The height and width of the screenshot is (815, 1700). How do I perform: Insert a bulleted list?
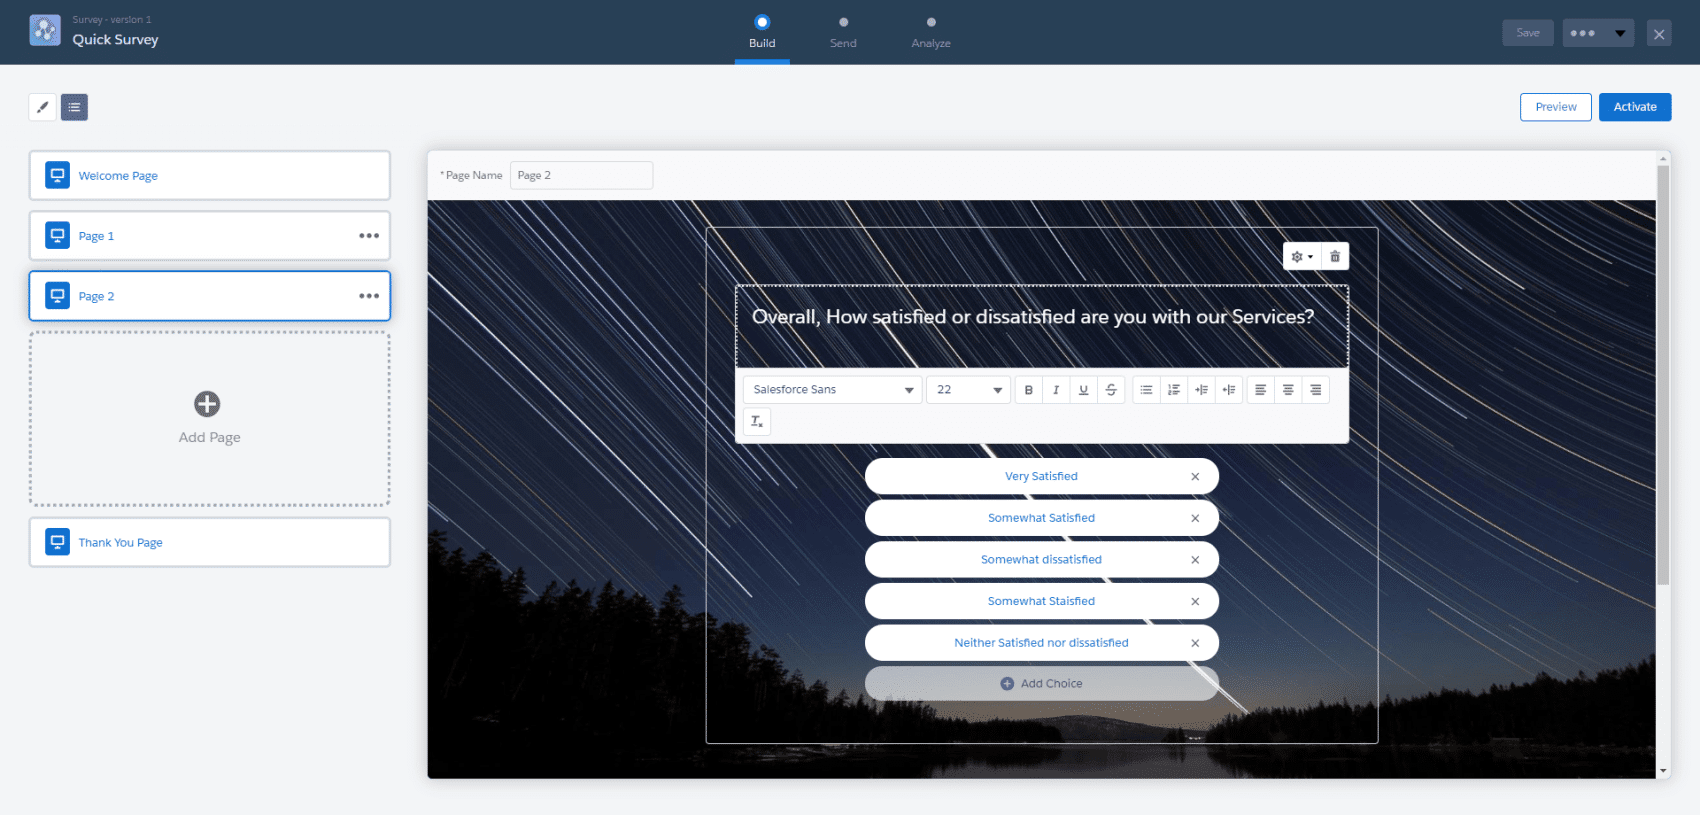point(1146,390)
